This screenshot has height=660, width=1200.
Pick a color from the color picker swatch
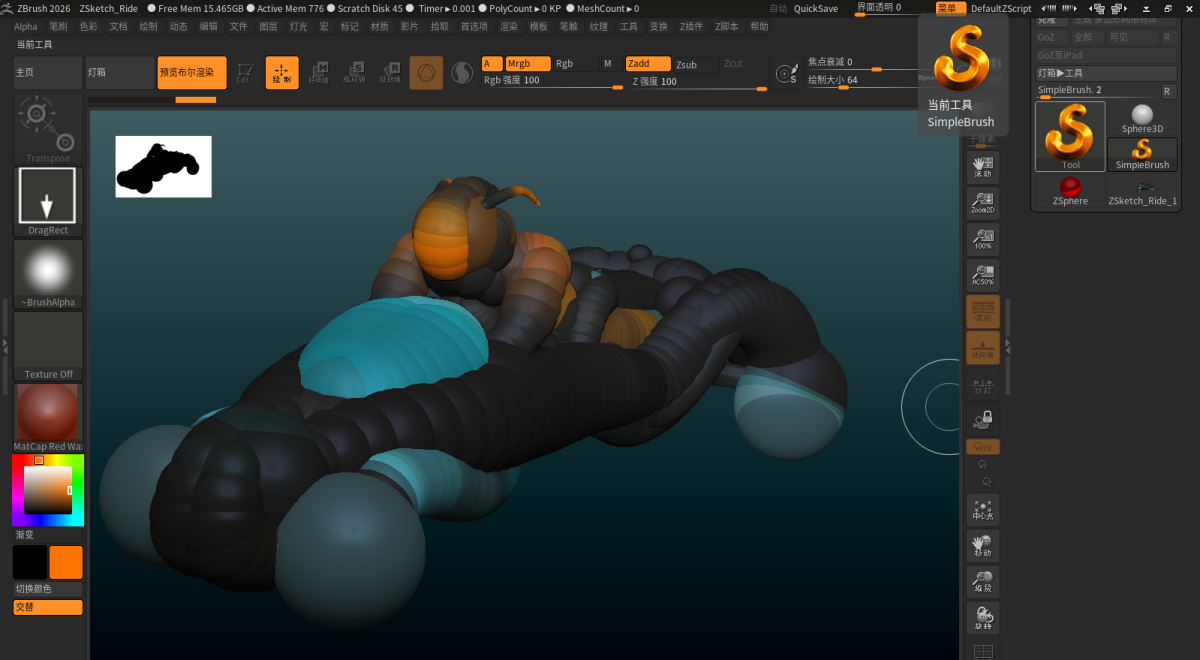47,490
